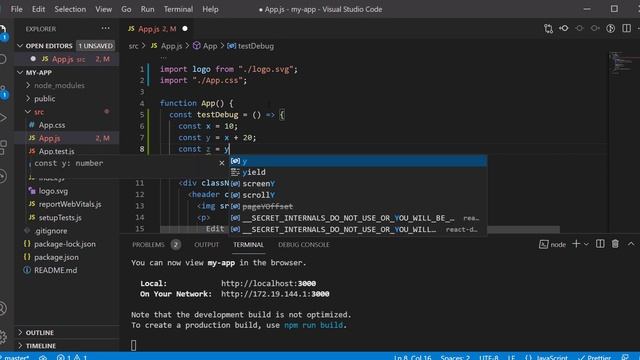Click the localhost:3000 URL in terminal
Viewport: 640px width, 360px height.
268,283
